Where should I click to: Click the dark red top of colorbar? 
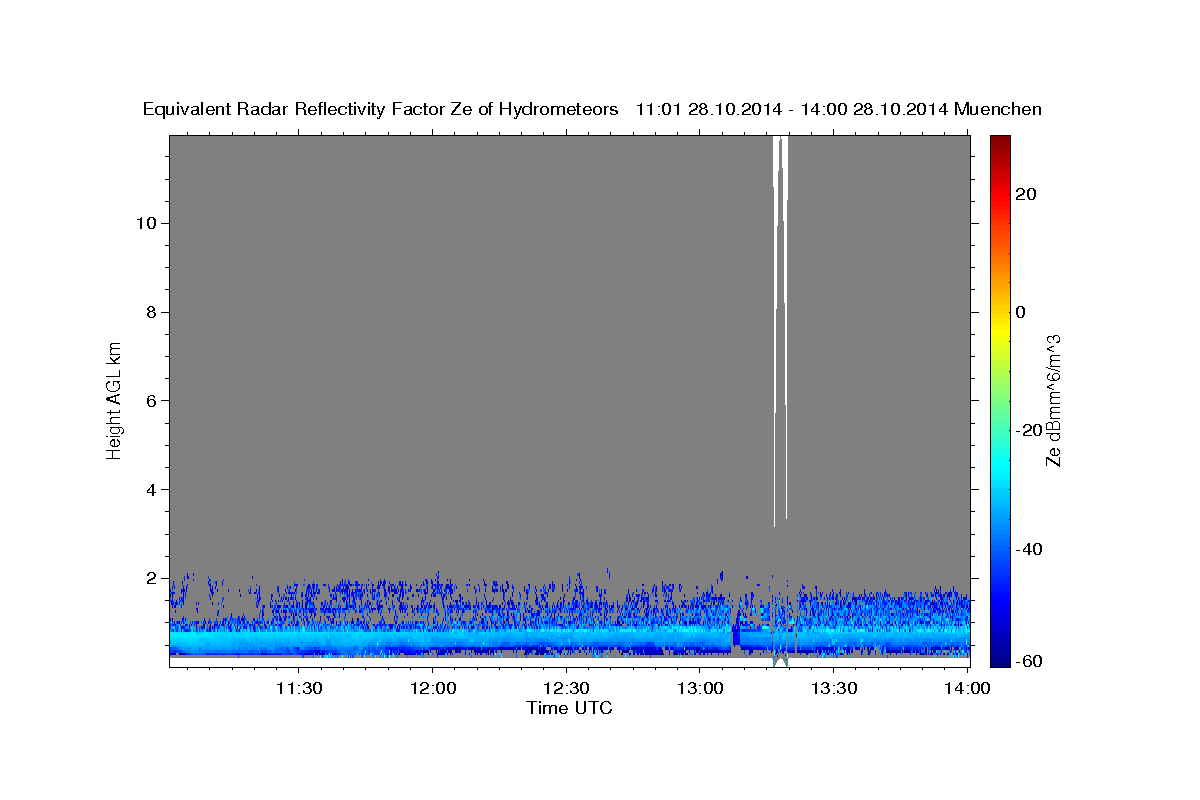pyautogui.click(x=1001, y=141)
